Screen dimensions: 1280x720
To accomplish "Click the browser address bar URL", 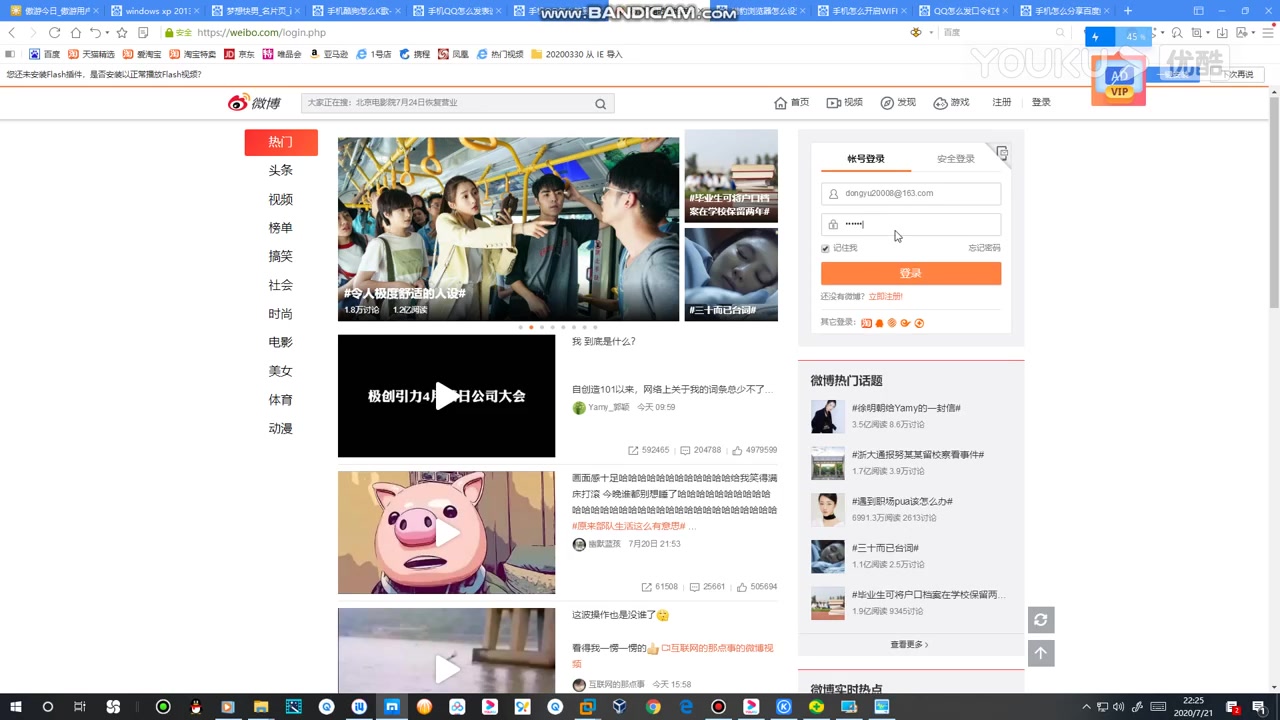I will 262,33.
